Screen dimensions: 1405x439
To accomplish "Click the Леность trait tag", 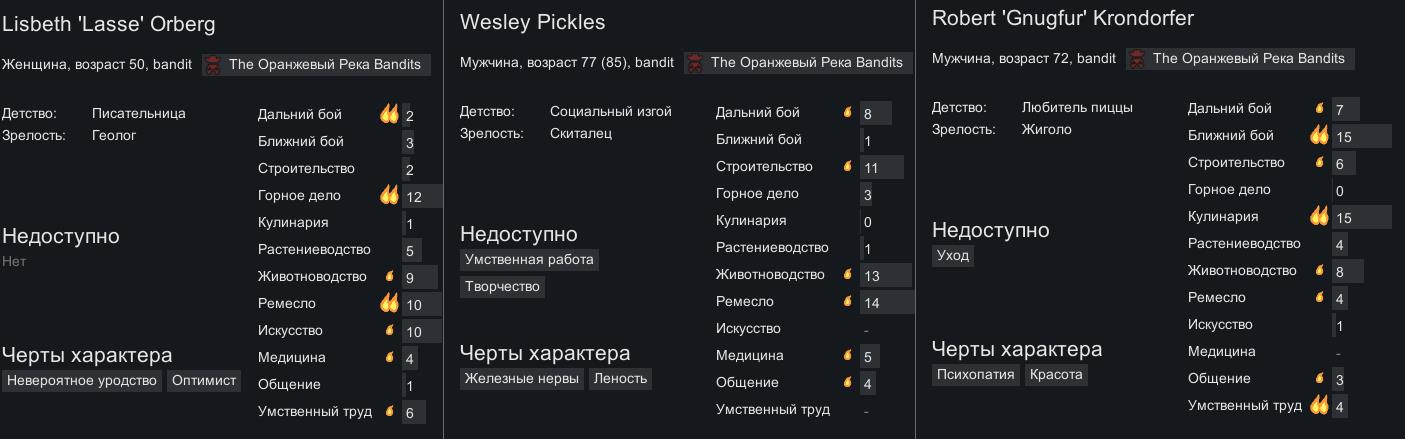I will pos(620,378).
